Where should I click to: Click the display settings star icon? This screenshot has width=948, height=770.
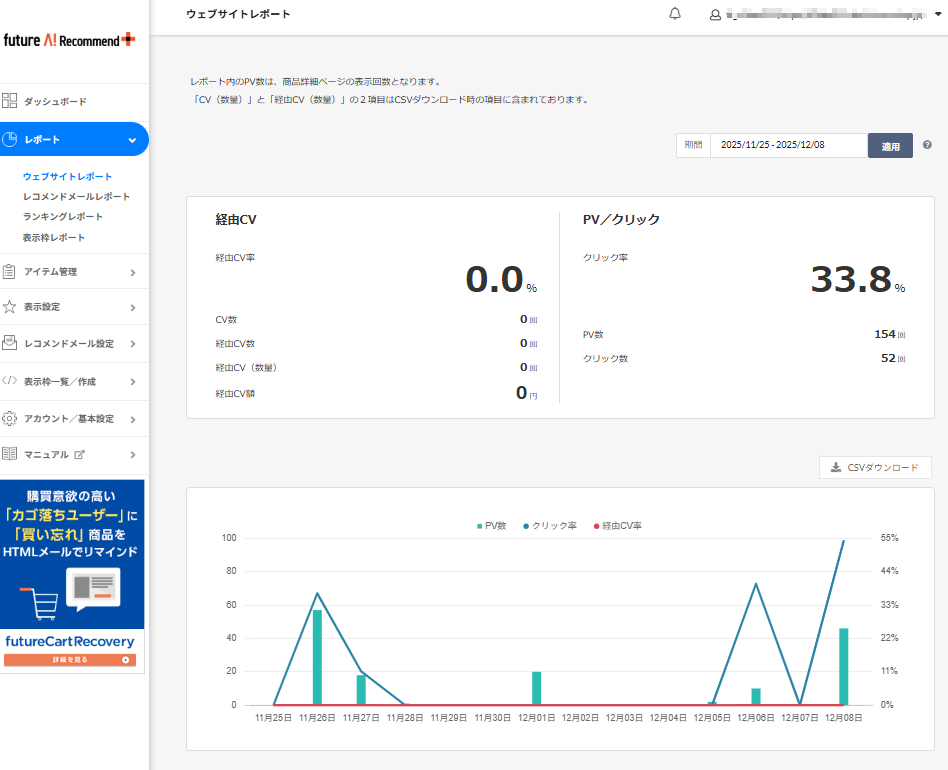coord(10,307)
